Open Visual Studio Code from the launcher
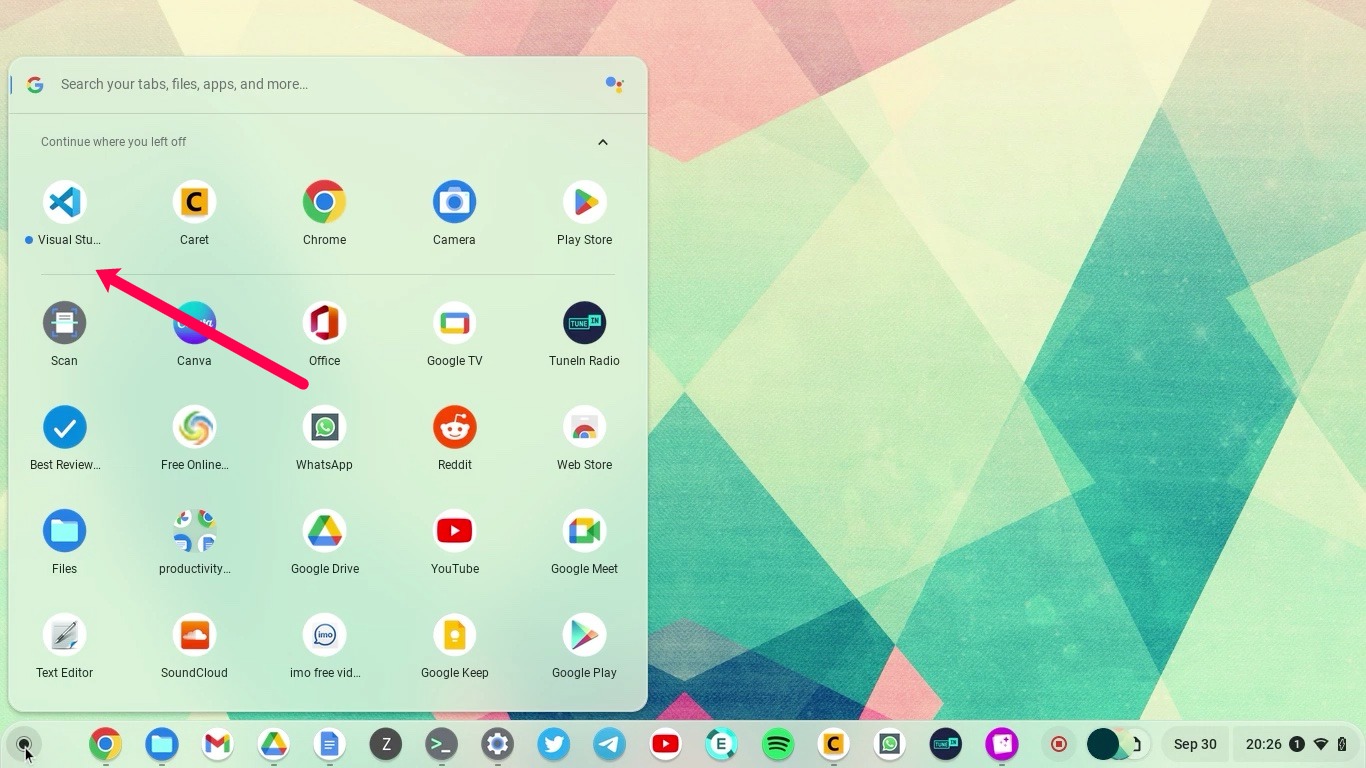The image size is (1366, 768). [65, 203]
